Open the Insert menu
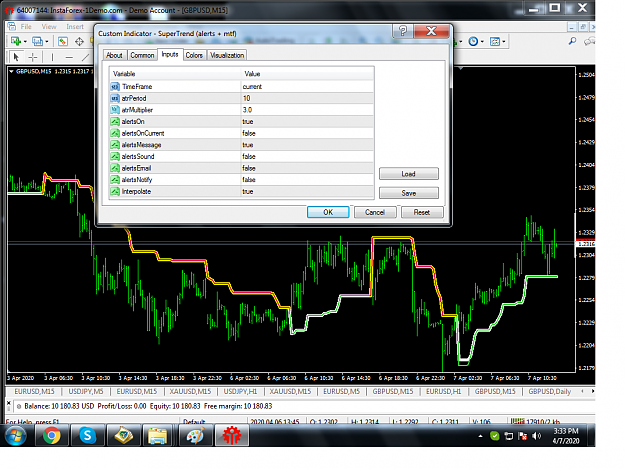 pyautogui.click(x=75, y=27)
